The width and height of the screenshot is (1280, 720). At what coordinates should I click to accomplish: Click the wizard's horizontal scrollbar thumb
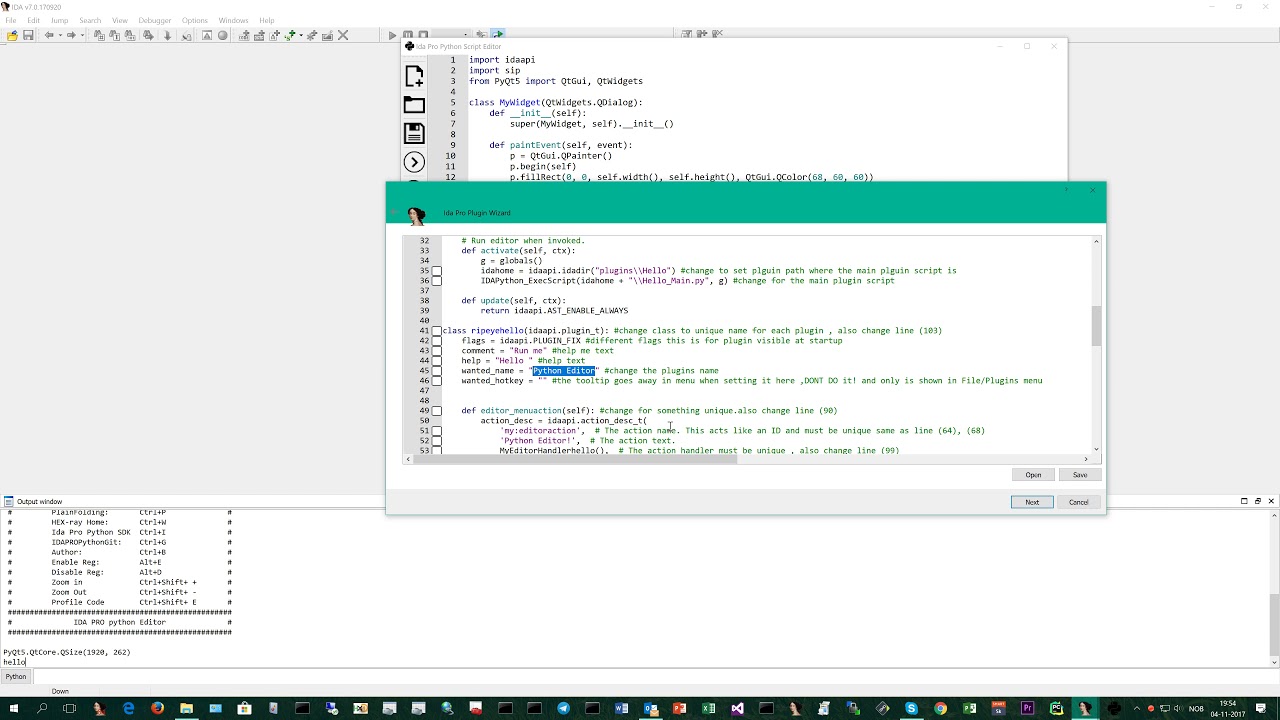pos(575,459)
